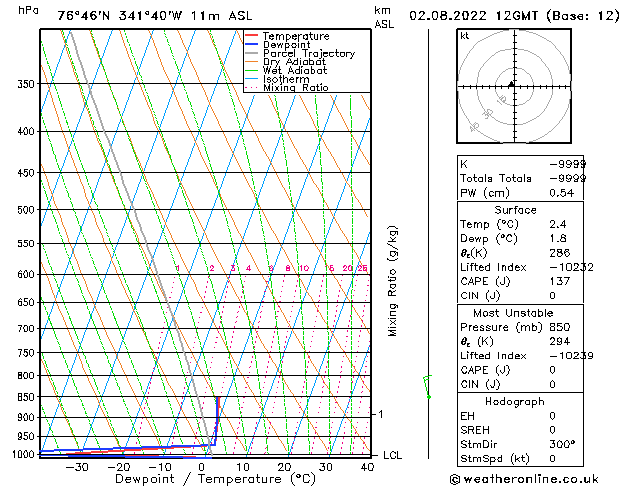Click the blue Dewpoint legend line

click(x=252, y=44)
